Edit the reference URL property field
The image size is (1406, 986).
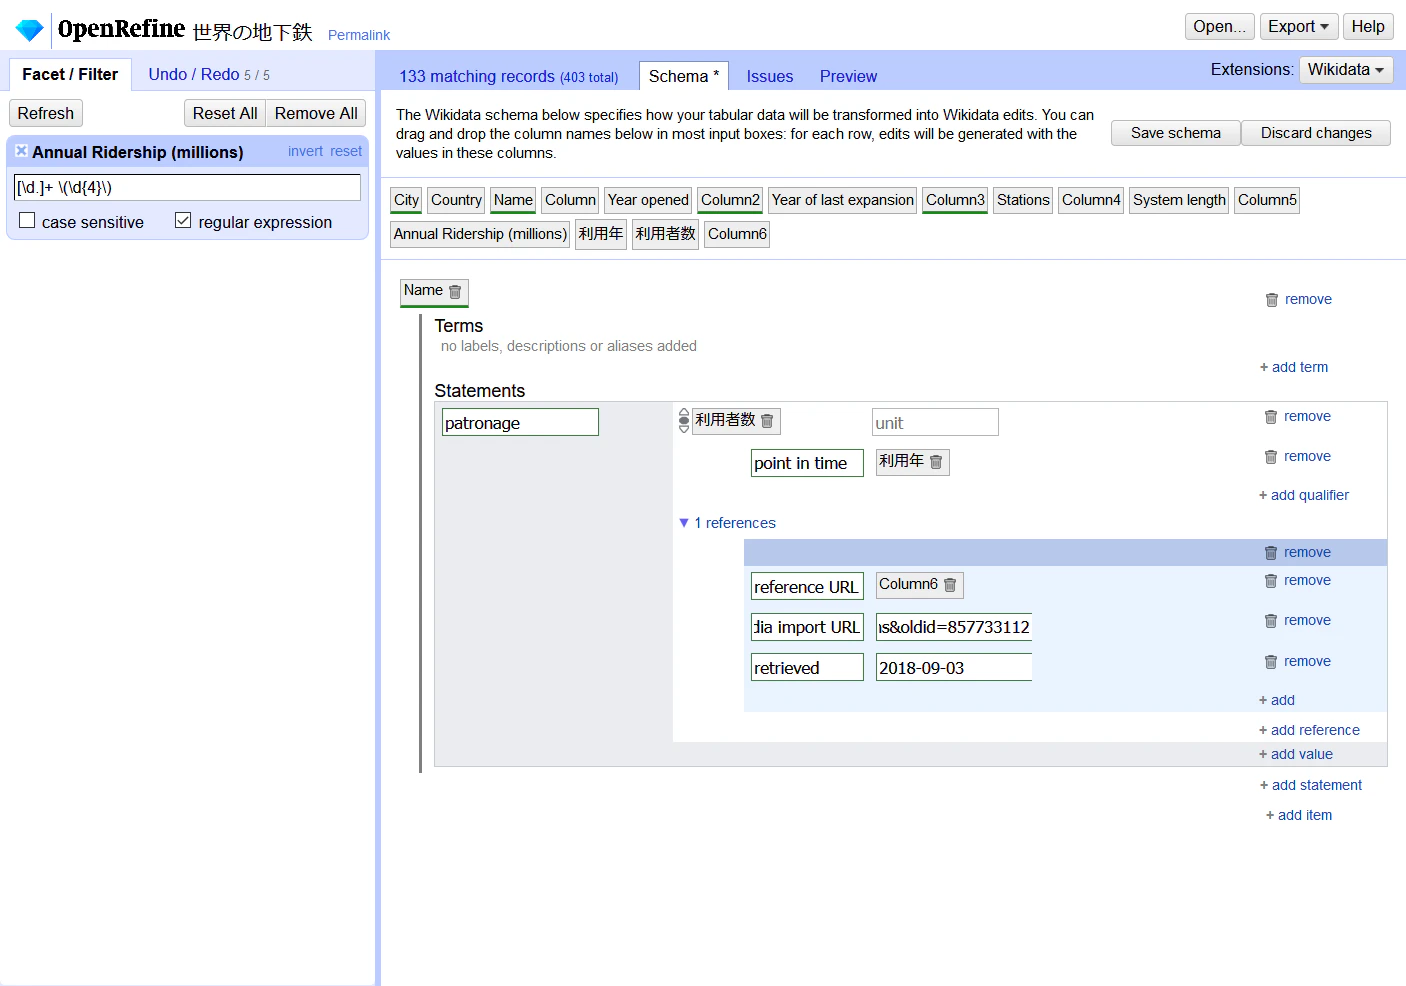coord(807,586)
